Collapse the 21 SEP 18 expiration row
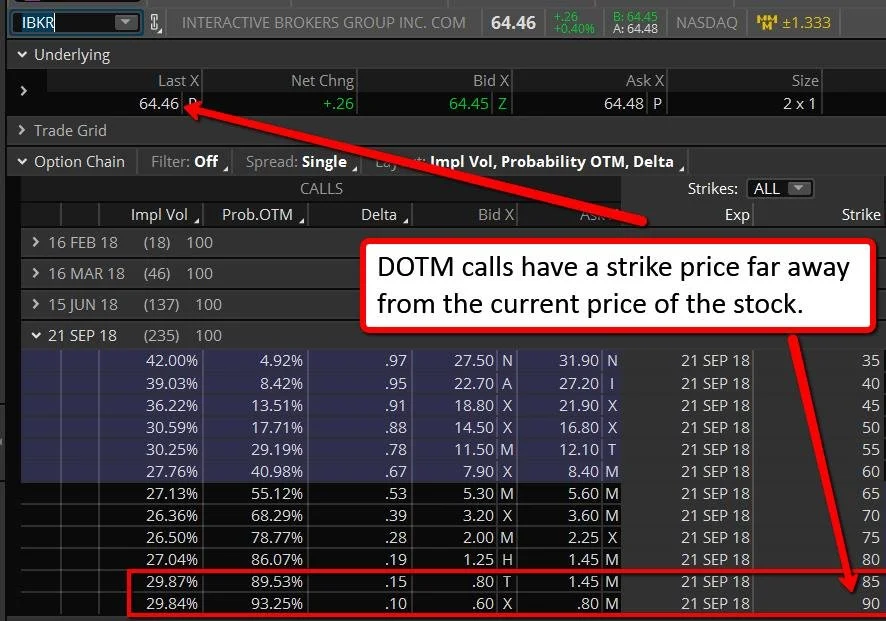Viewport: 886px width, 621px height. tap(36, 336)
